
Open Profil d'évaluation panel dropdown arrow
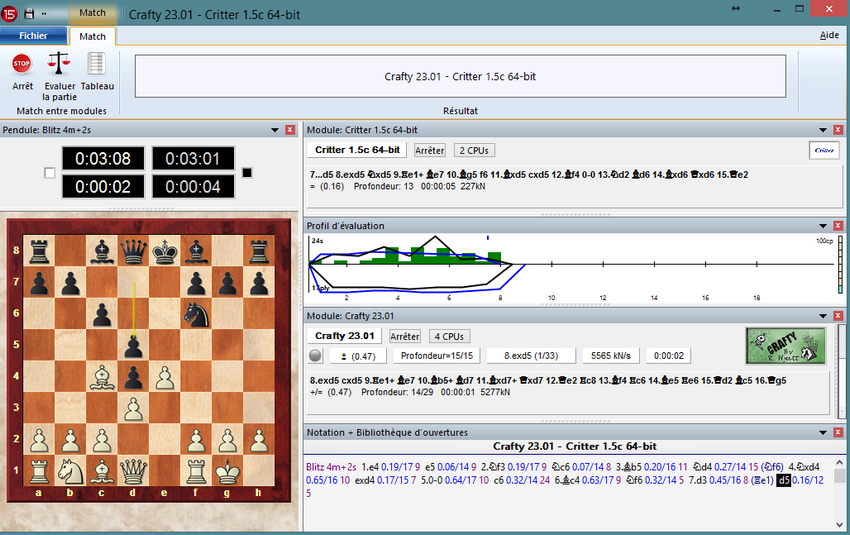pos(823,226)
